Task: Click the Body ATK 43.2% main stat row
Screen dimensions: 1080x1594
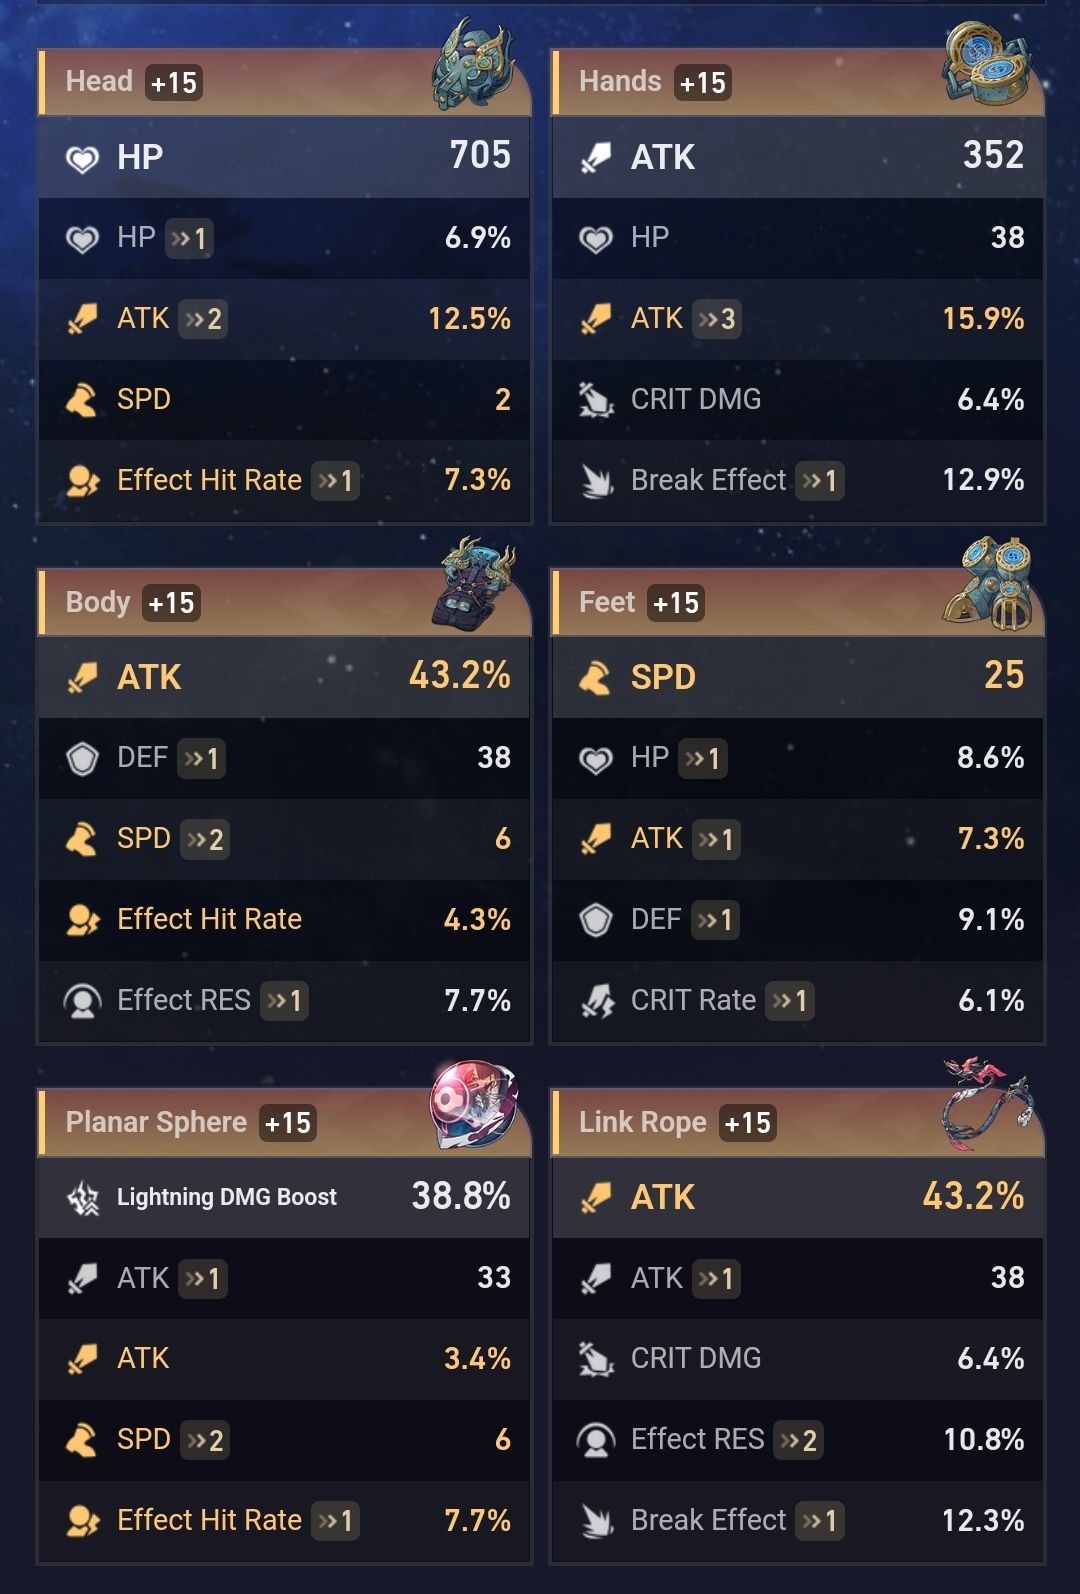Action: tap(284, 677)
